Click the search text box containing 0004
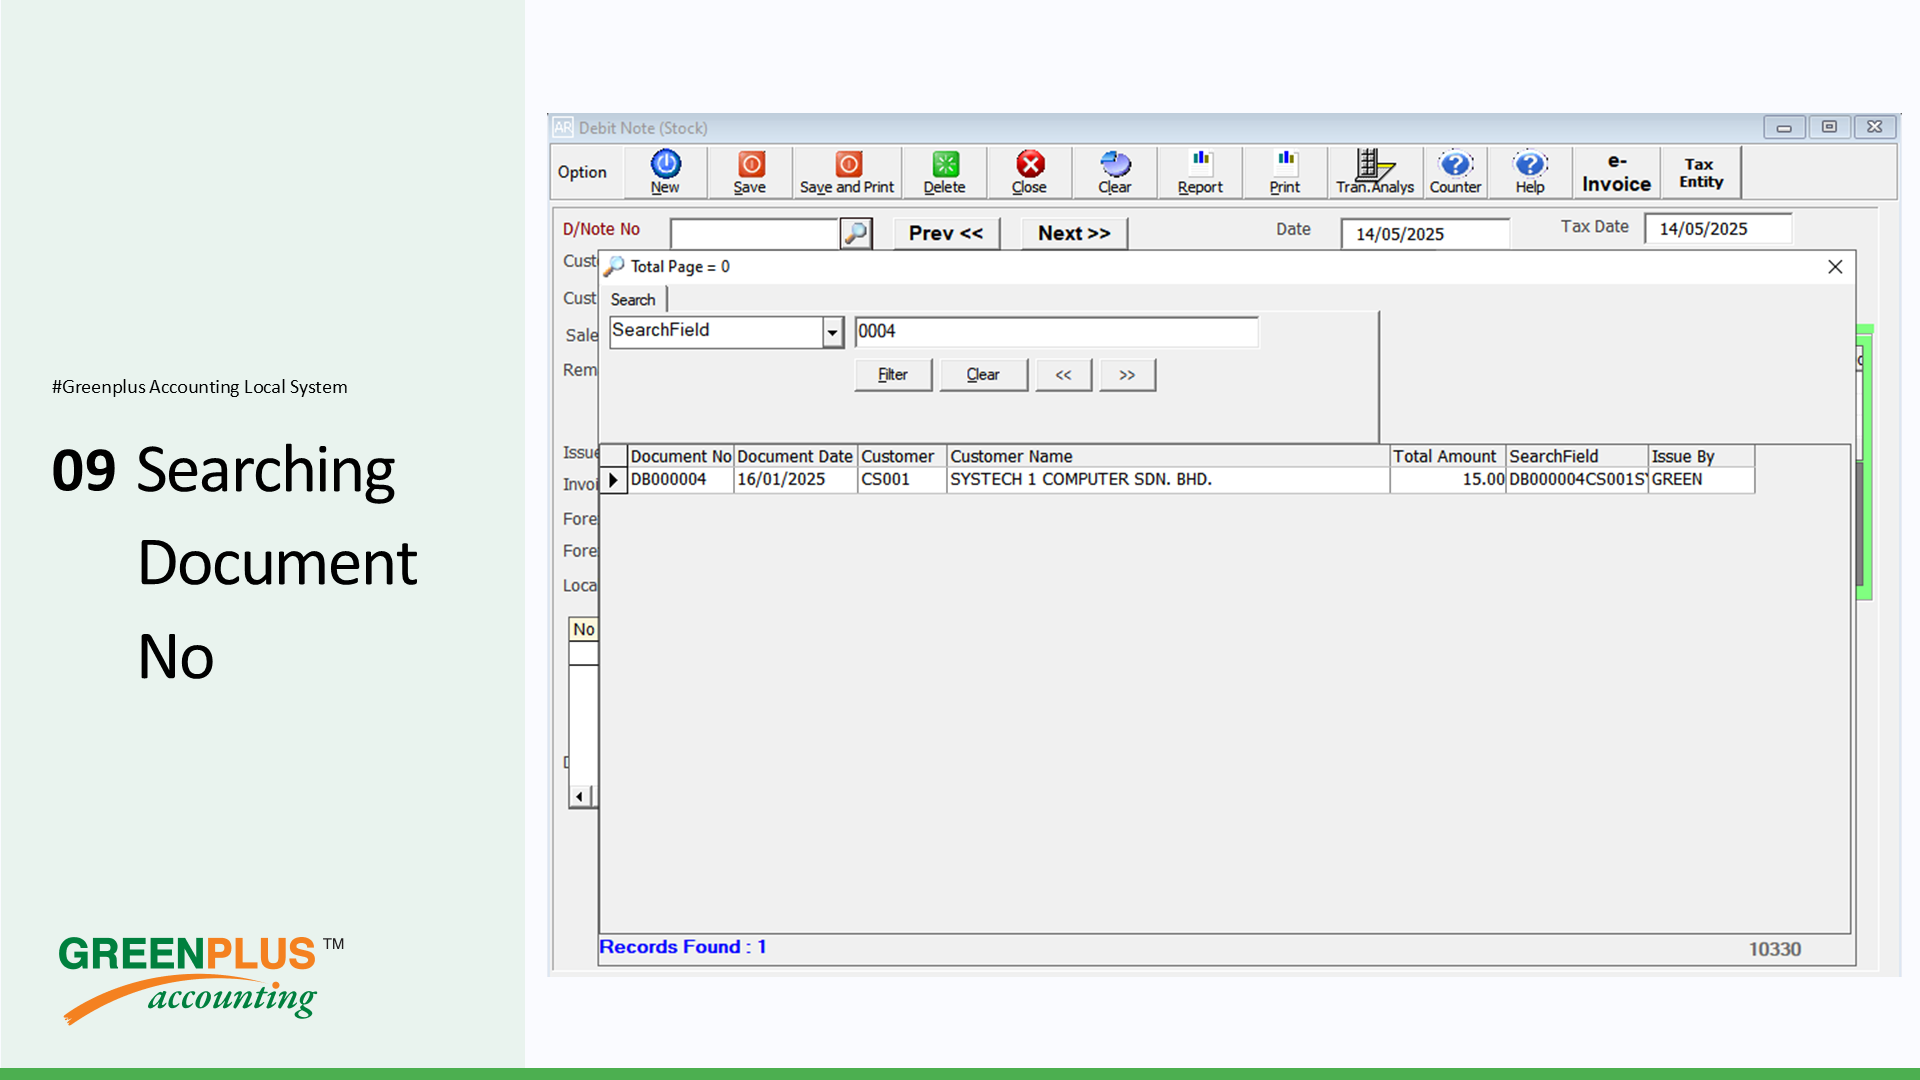This screenshot has height=1080, width=1920. click(x=1056, y=332)
